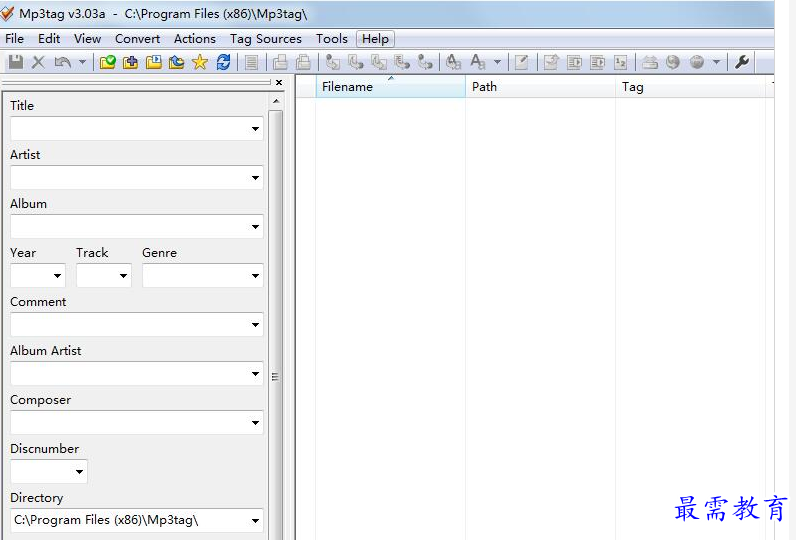Expand the Comment field dropdown
Image resolution: width=796 pixels, height=540 pixels.
[x=255, y=325]
